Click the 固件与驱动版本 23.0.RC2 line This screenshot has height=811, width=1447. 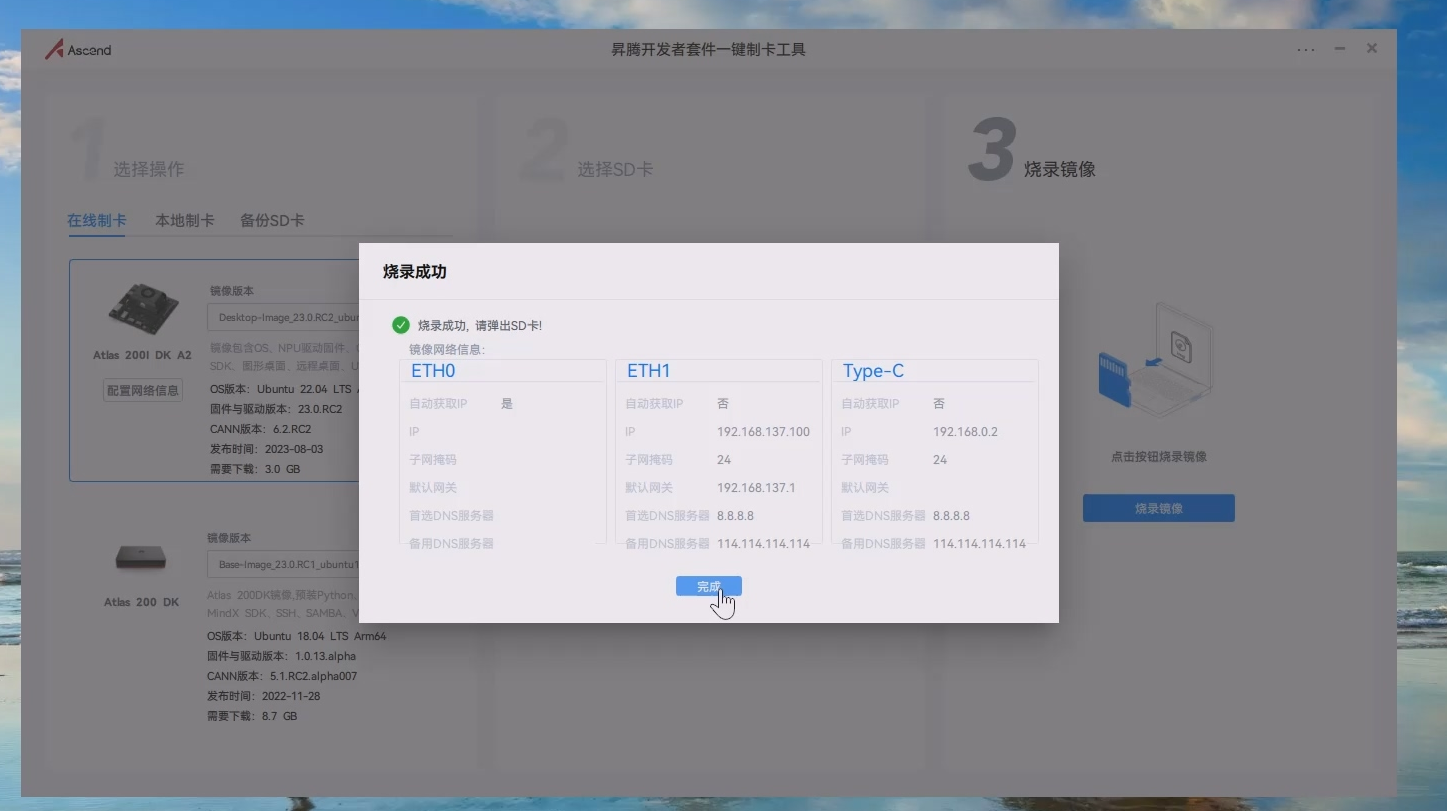coord(276,409)
